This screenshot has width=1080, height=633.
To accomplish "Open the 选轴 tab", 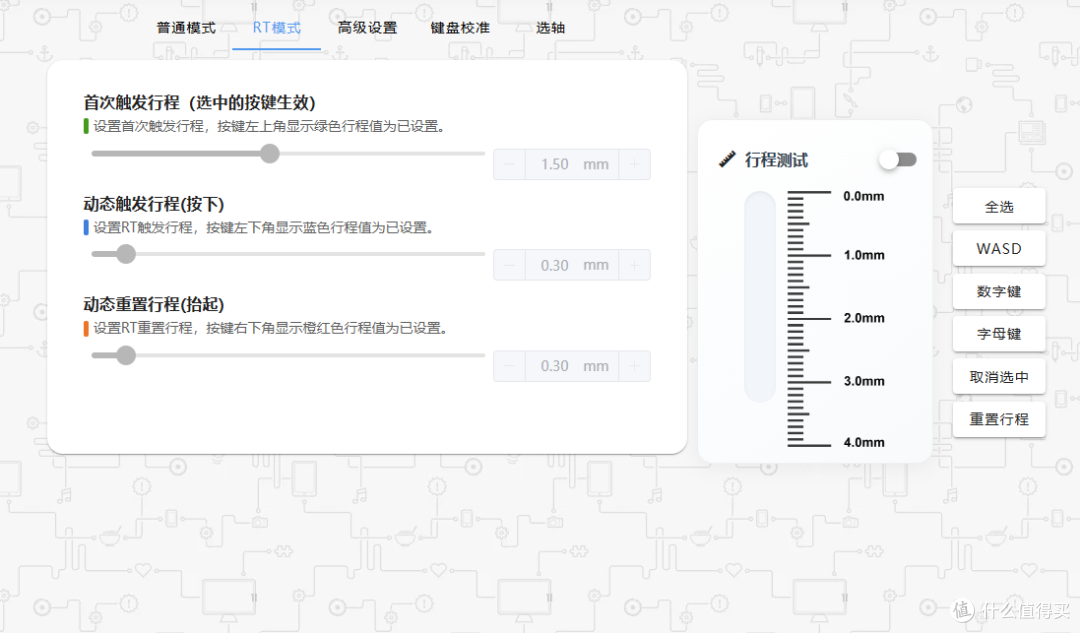I will click(550, 28).
